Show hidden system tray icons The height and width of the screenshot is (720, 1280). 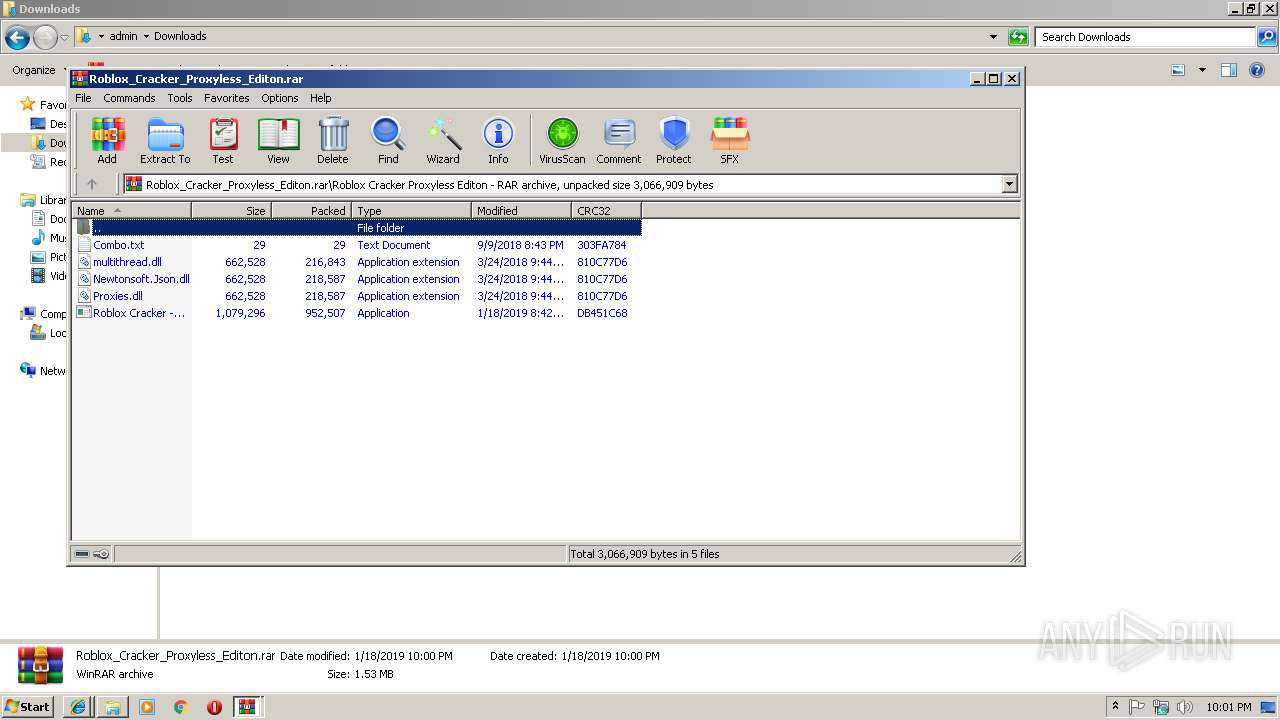pos(1115,707)
